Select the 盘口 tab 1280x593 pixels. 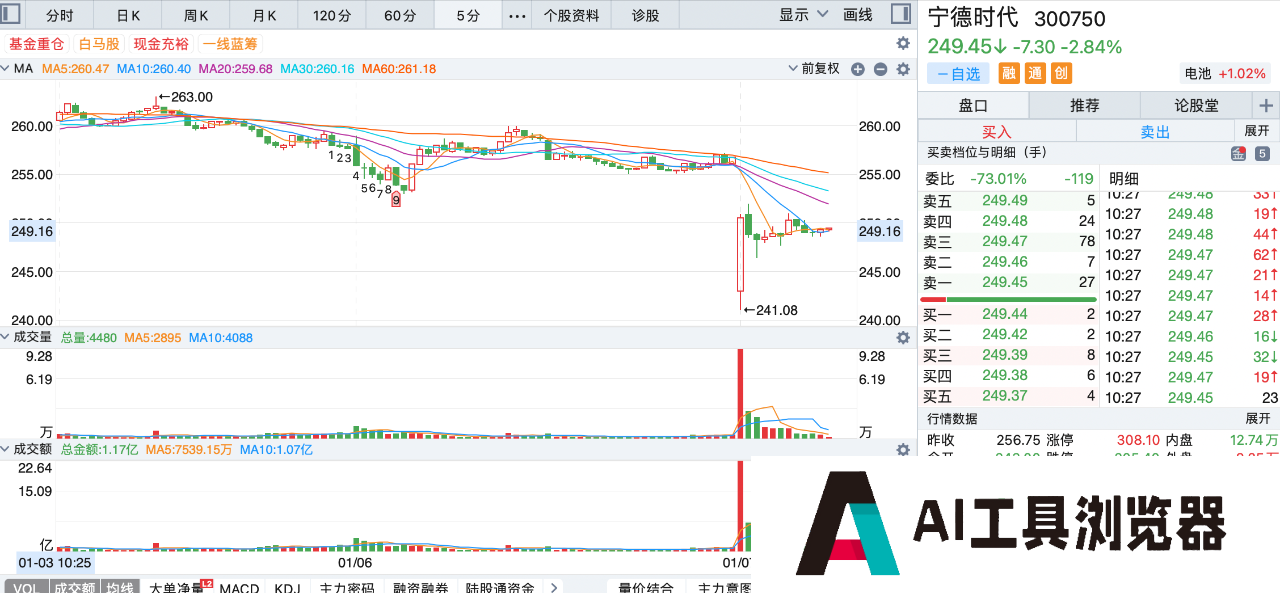(x=973, y=105)
